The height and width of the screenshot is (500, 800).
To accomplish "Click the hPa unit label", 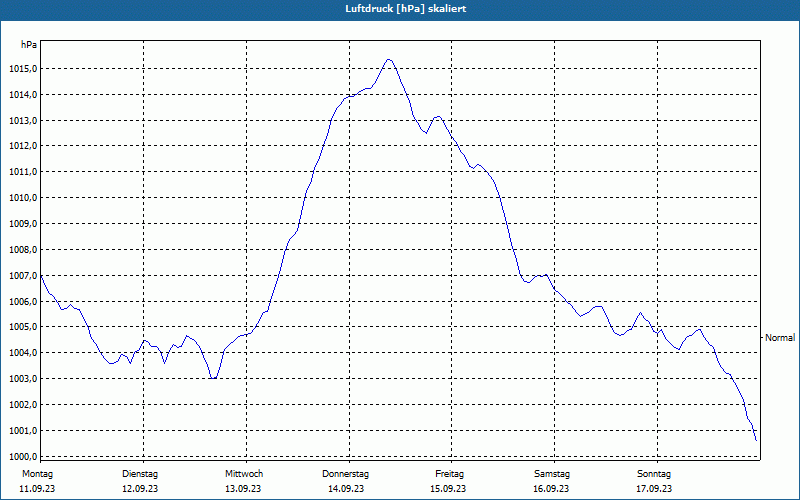I will 29,45.
